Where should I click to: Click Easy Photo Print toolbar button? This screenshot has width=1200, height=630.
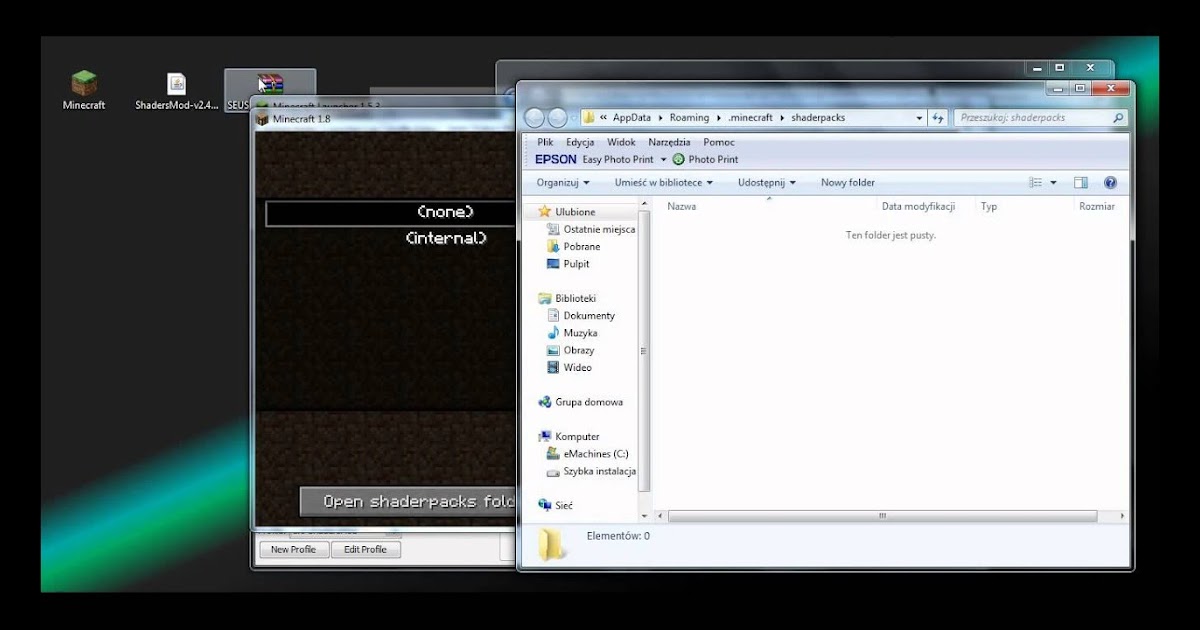(x=617, y=160)
